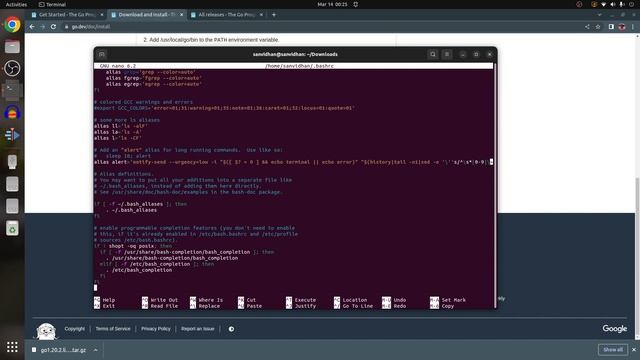The image size is (640, 360).
Task: Open the Chrome side panel
Action: point(611,27)
